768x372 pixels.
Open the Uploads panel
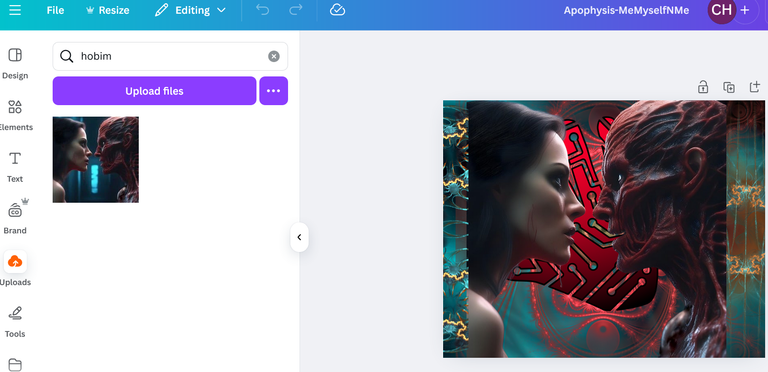(x=15, y=270)
